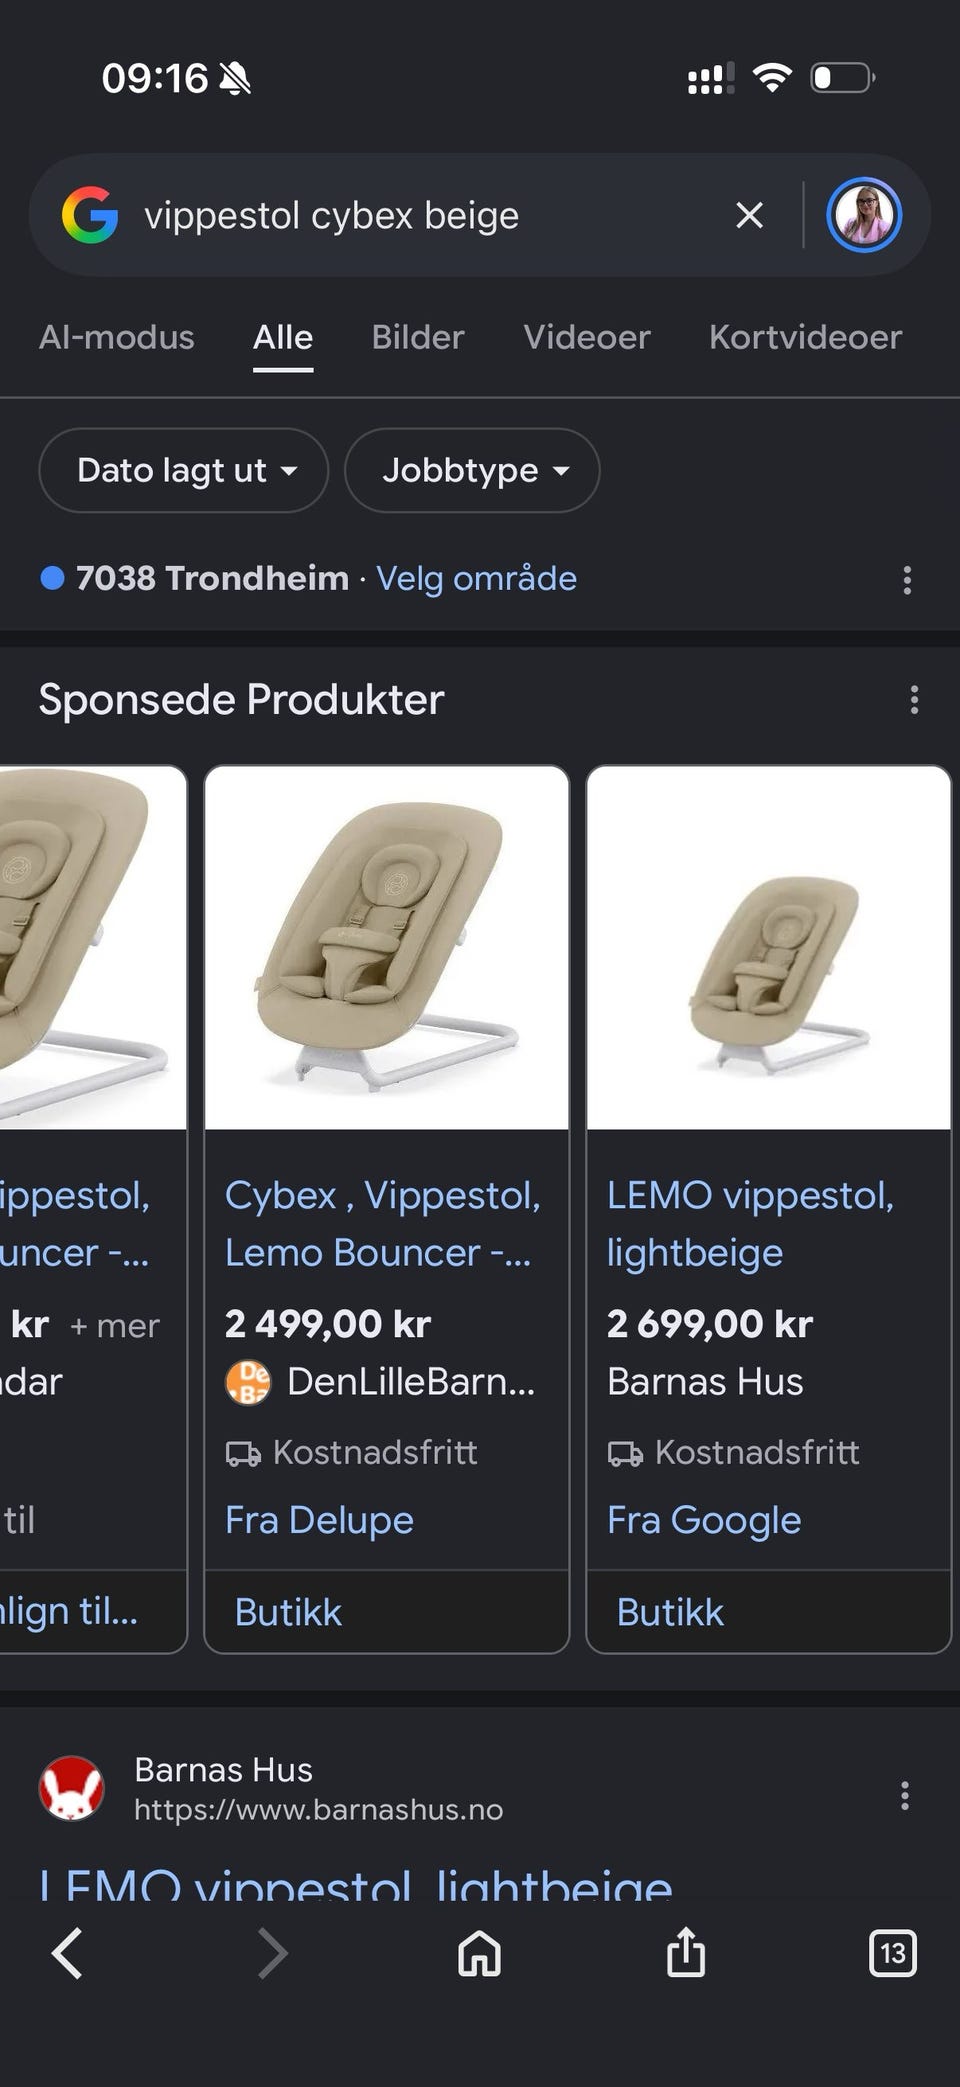Expand the Jobbtype filter dropdown
960x2087 pixels.
472,470
